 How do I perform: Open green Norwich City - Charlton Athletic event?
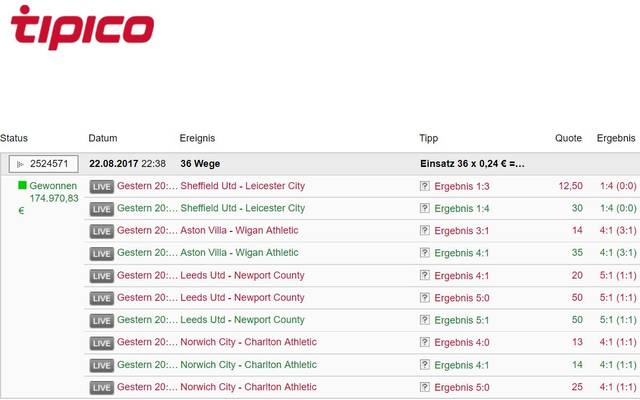click(x=249, y=365)
